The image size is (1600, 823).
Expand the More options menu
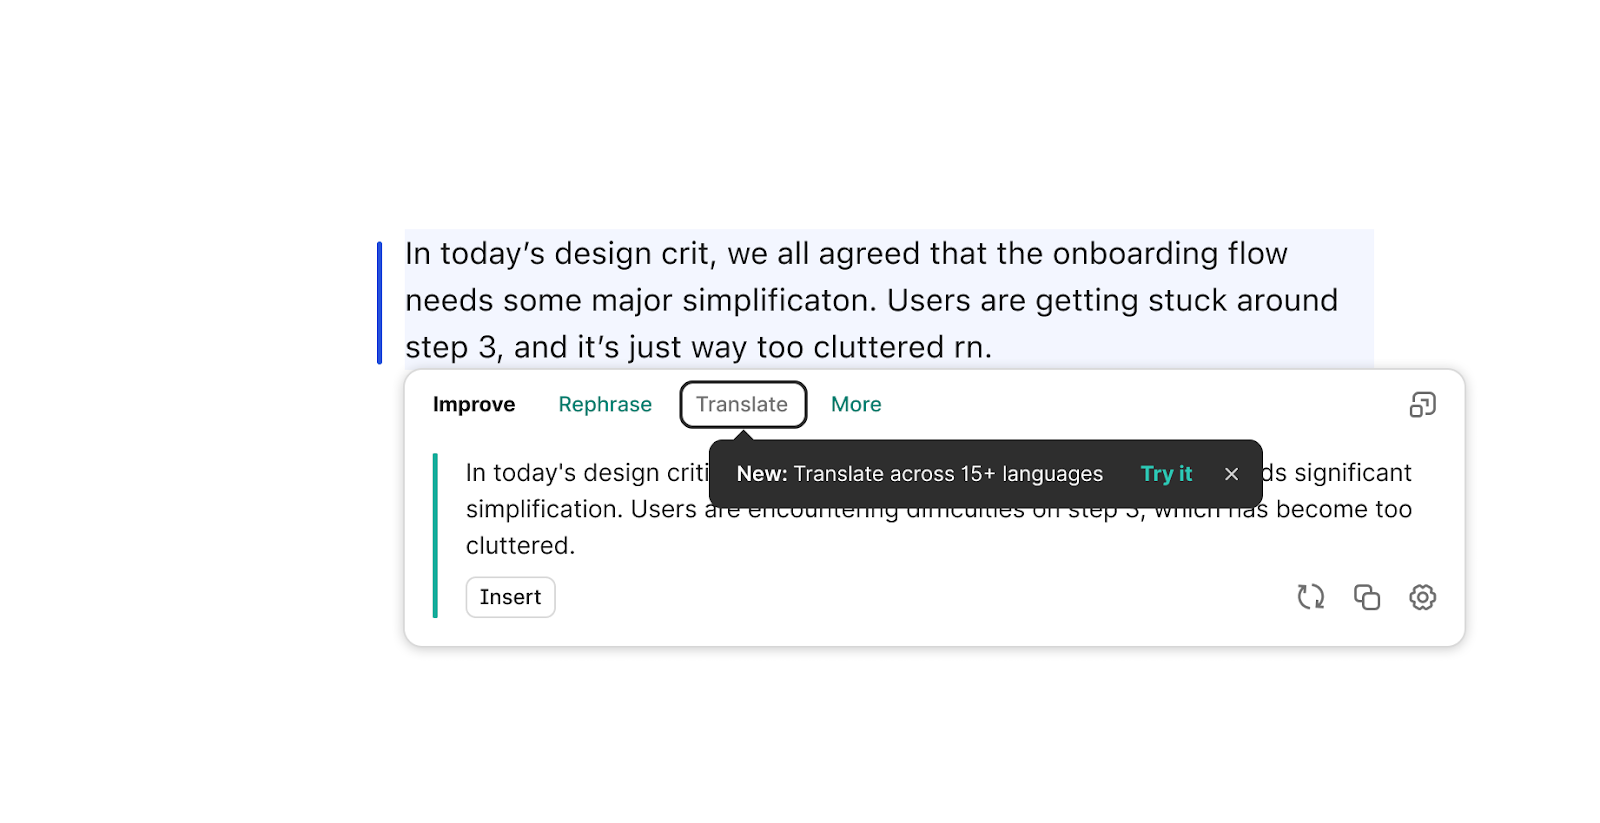pyautogui.click(x=856, y=404)
